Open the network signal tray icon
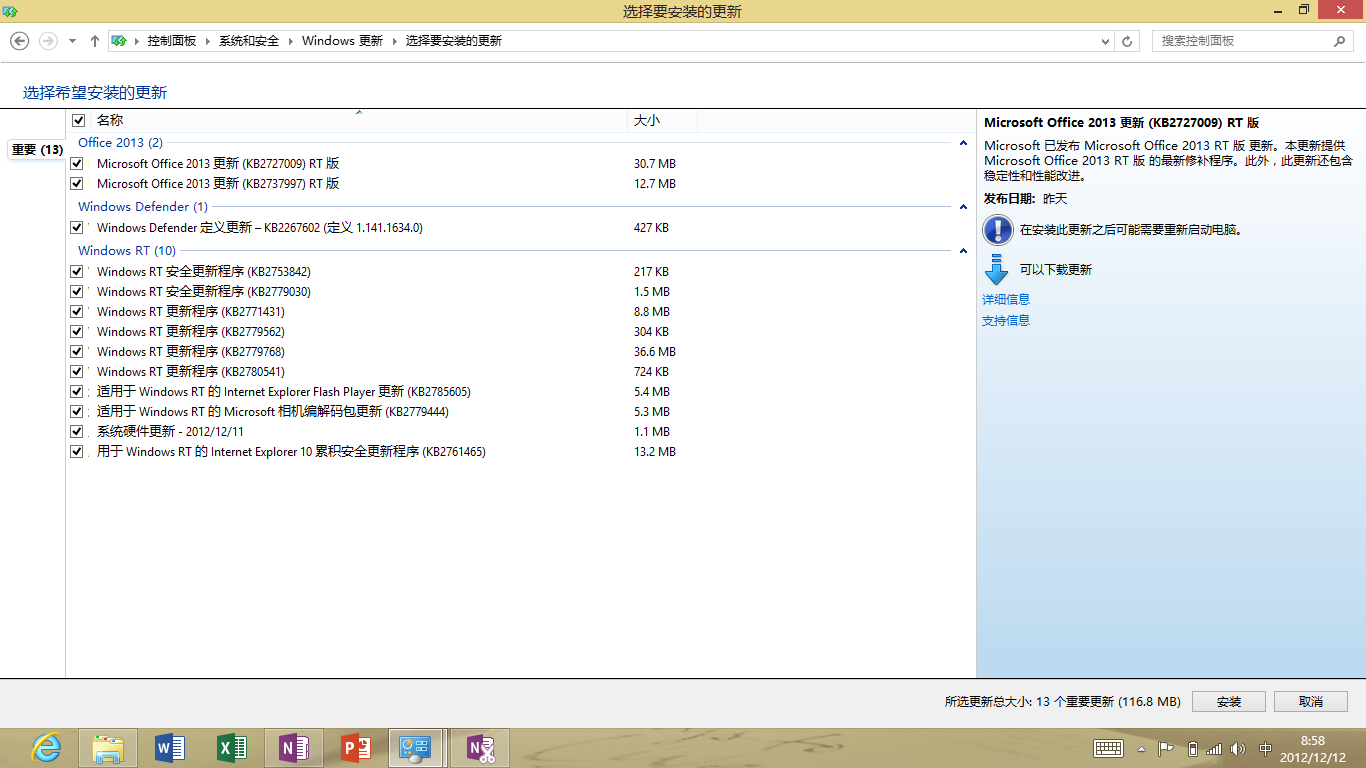Screen dimensions: 1366x768 pos(1214,748)
